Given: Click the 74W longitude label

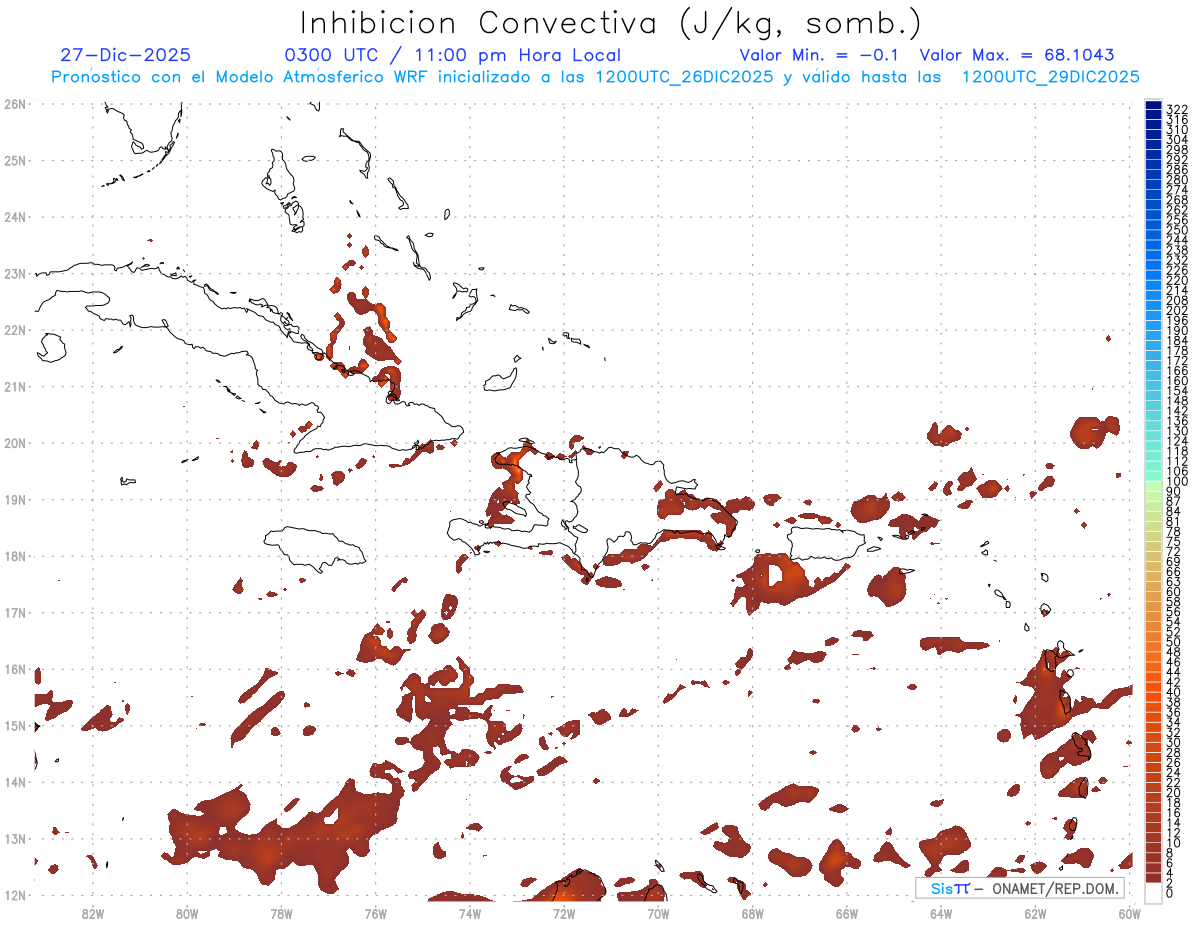Looking at the screenshot, I should [x=469, y=912].
